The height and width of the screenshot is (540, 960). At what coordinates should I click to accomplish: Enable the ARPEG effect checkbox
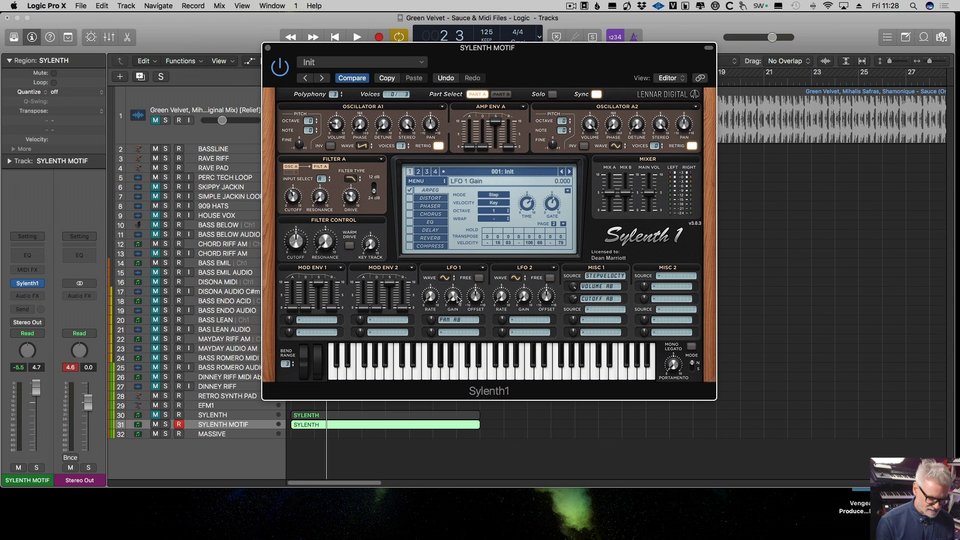(410, 190)
